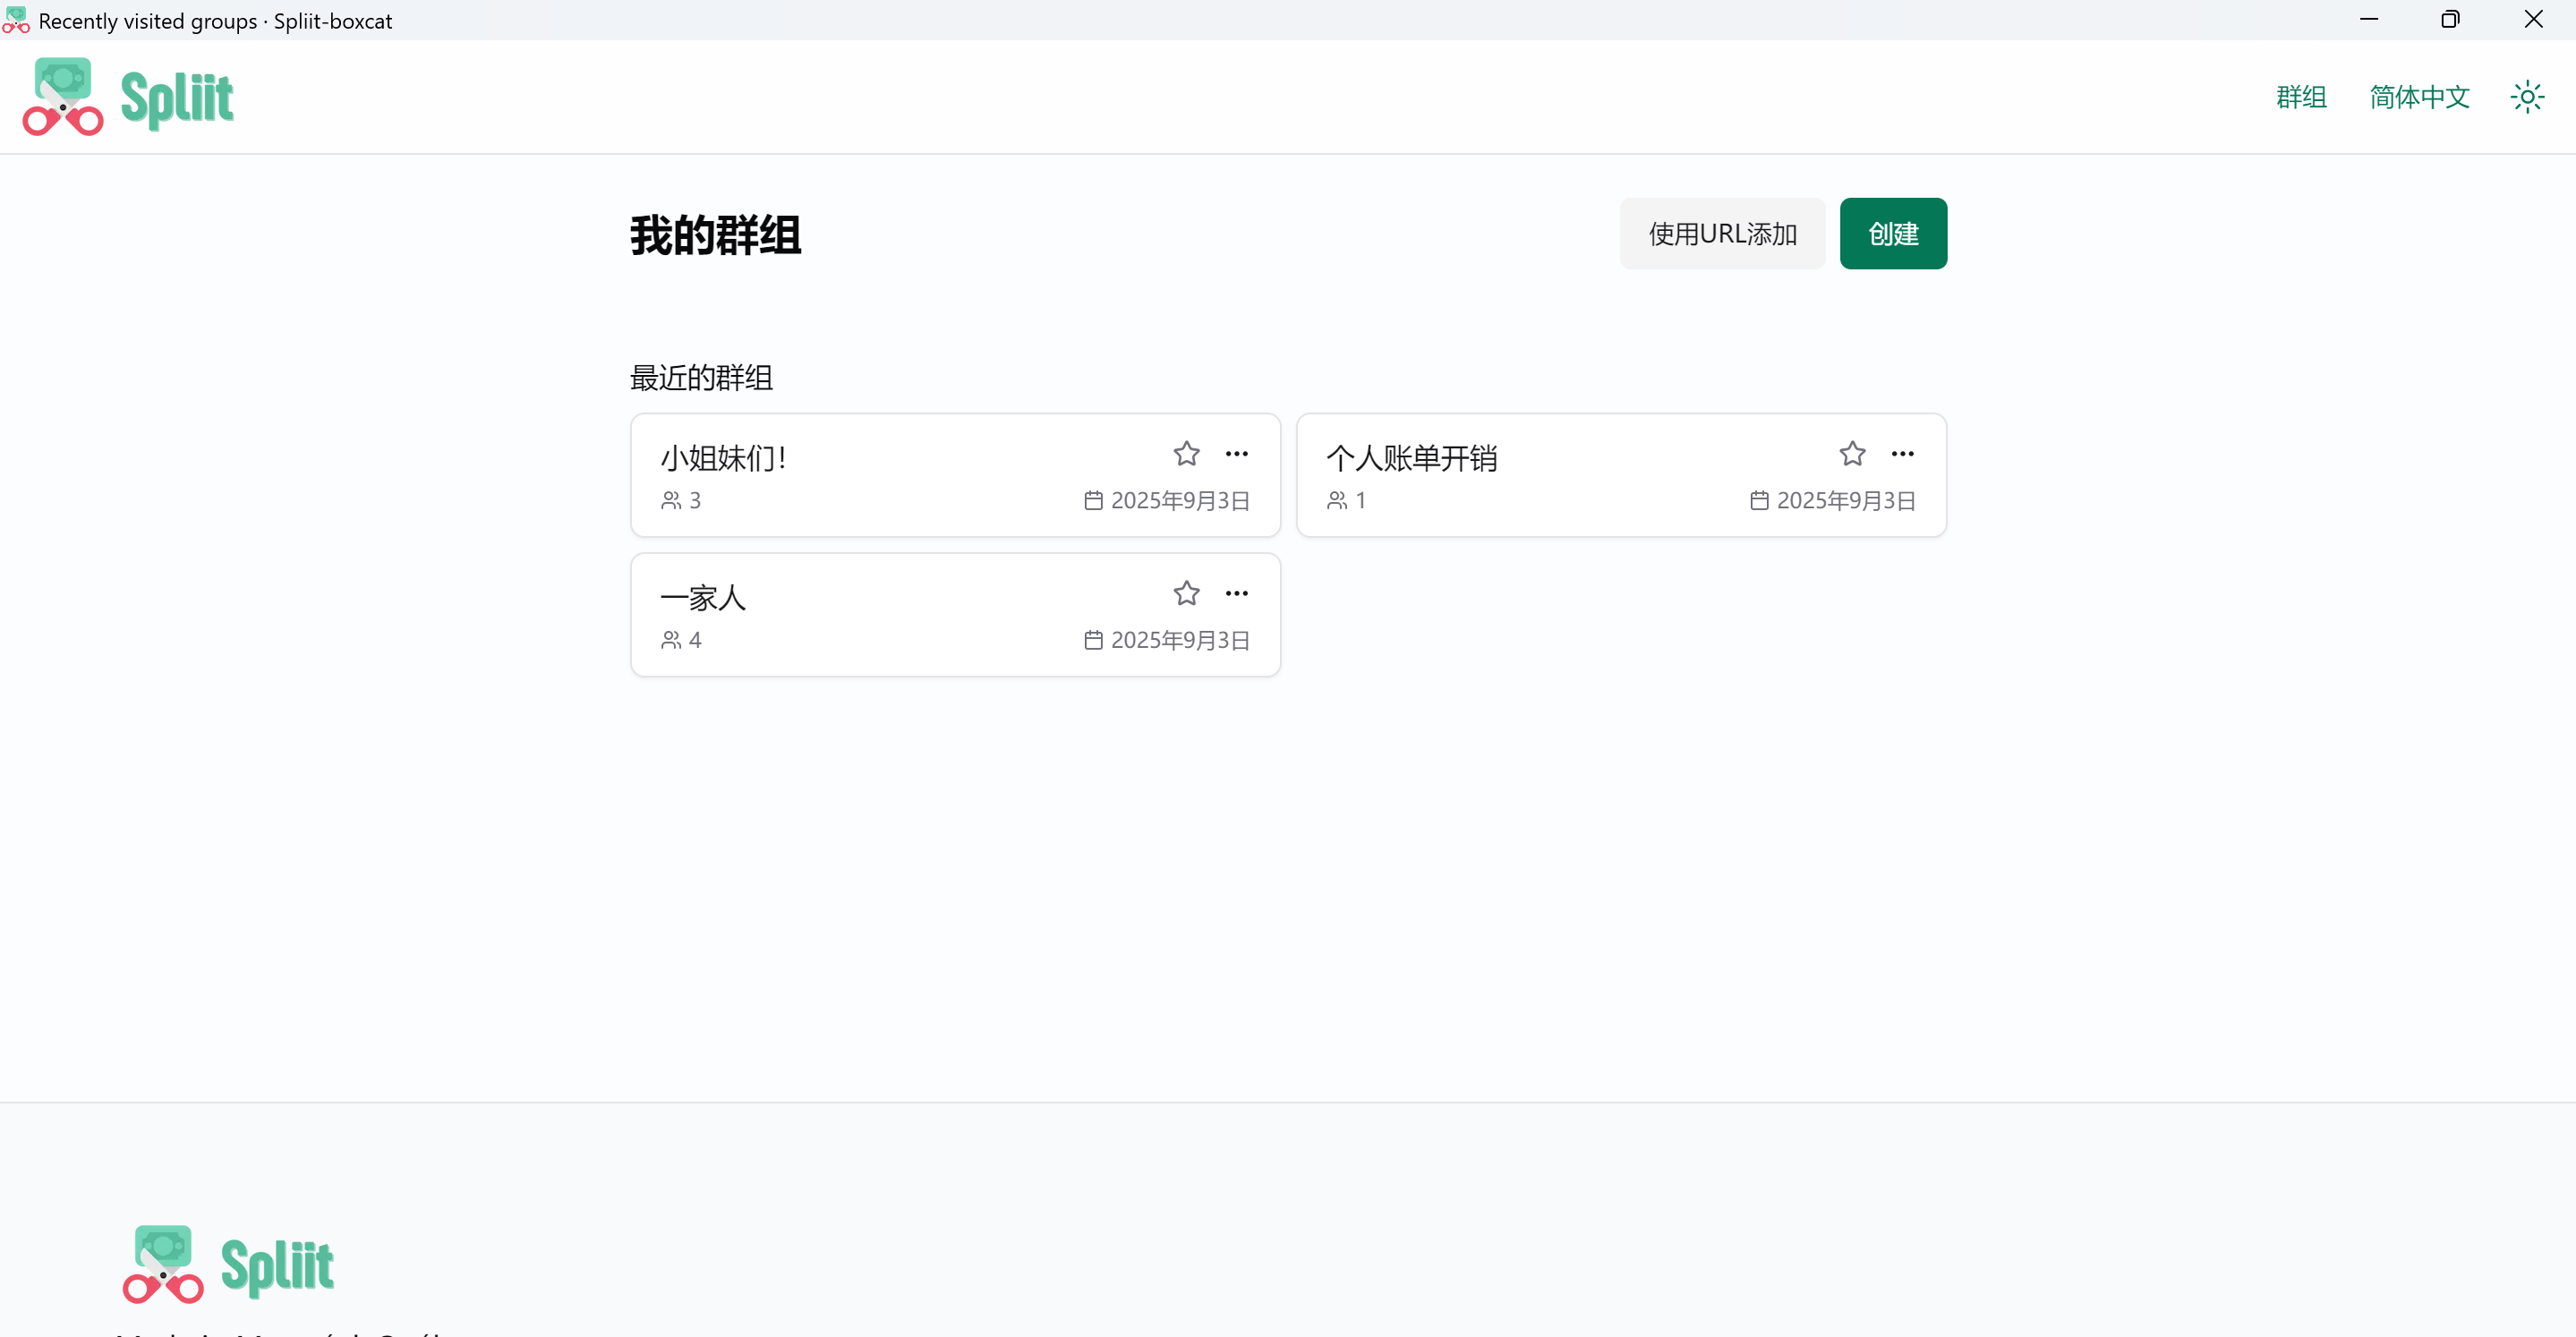Click the app icon in the title bar

[x=16, y=20]
